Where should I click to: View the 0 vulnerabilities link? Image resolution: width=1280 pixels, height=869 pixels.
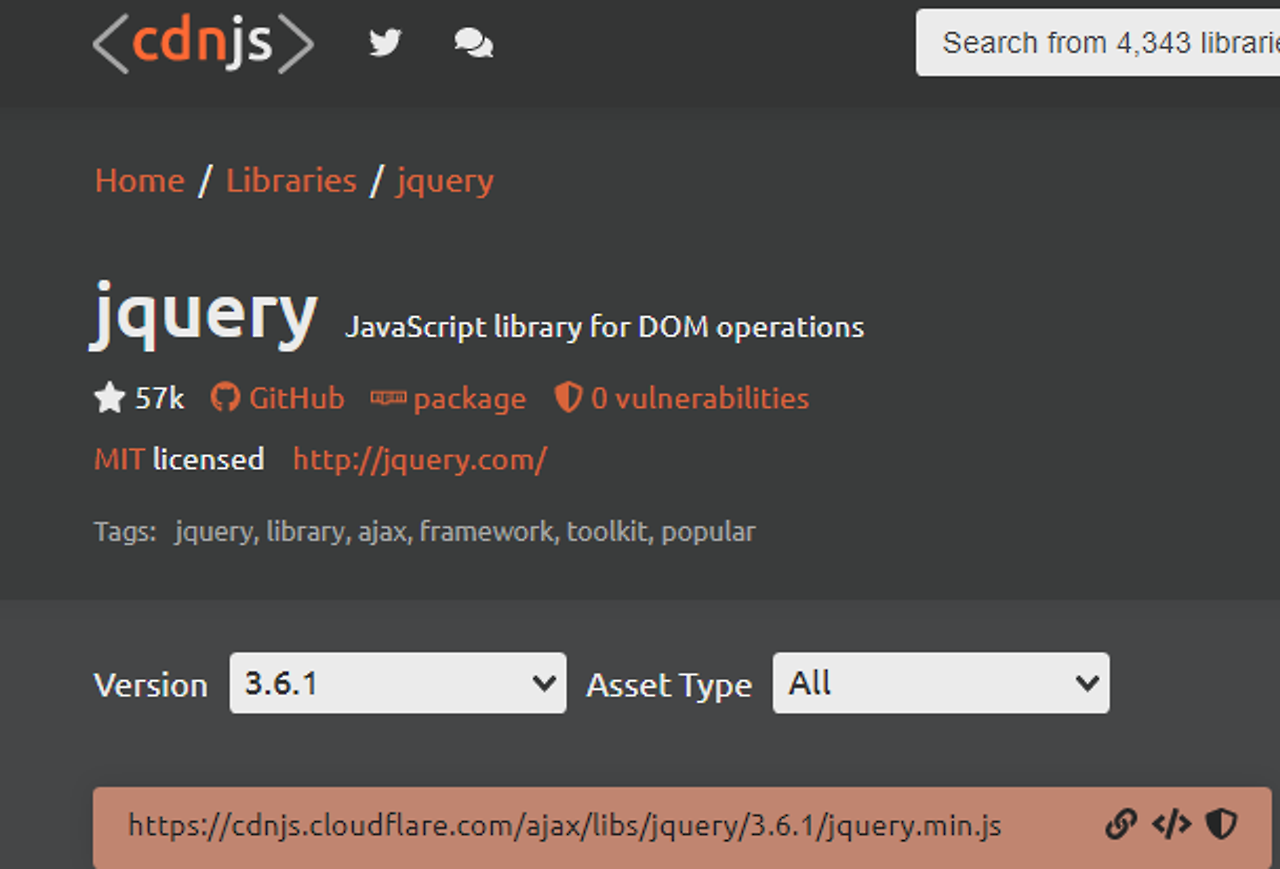pyautogui.click(x=700, y=398)
